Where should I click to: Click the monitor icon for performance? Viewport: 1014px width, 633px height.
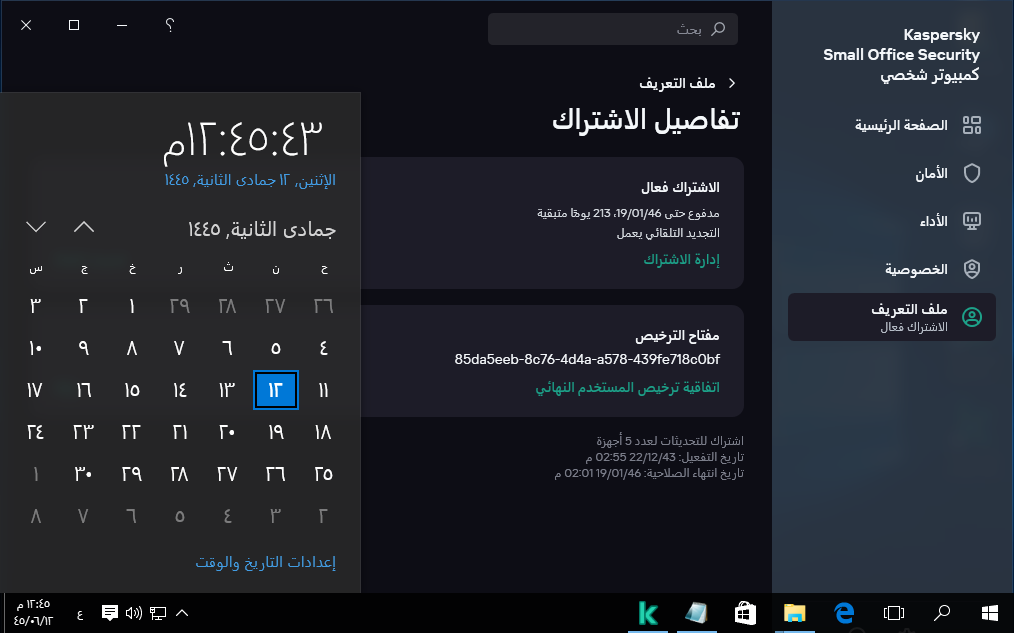coord(971,221)
